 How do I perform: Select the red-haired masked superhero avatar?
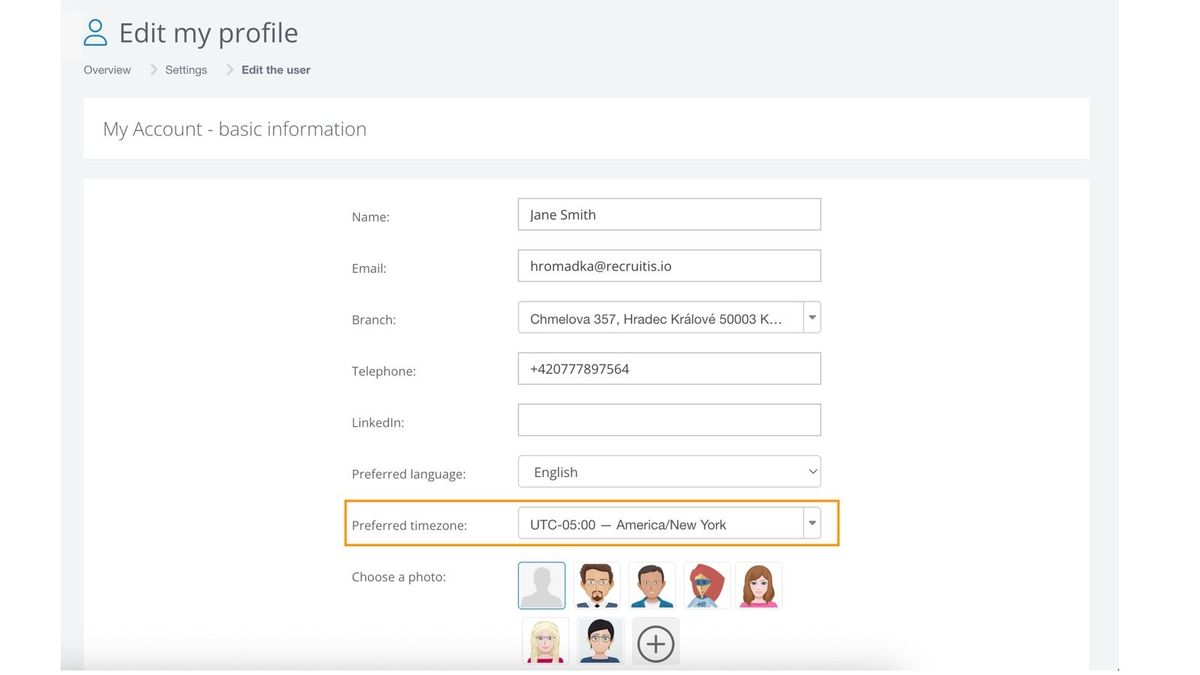coord(707,585)
